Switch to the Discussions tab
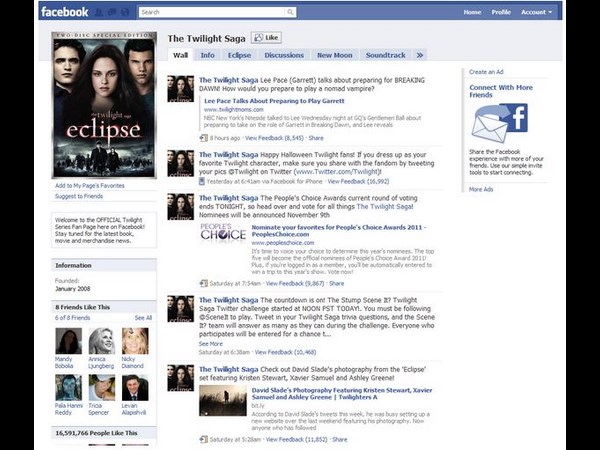 pyautogui.click(x=284, y=55)
